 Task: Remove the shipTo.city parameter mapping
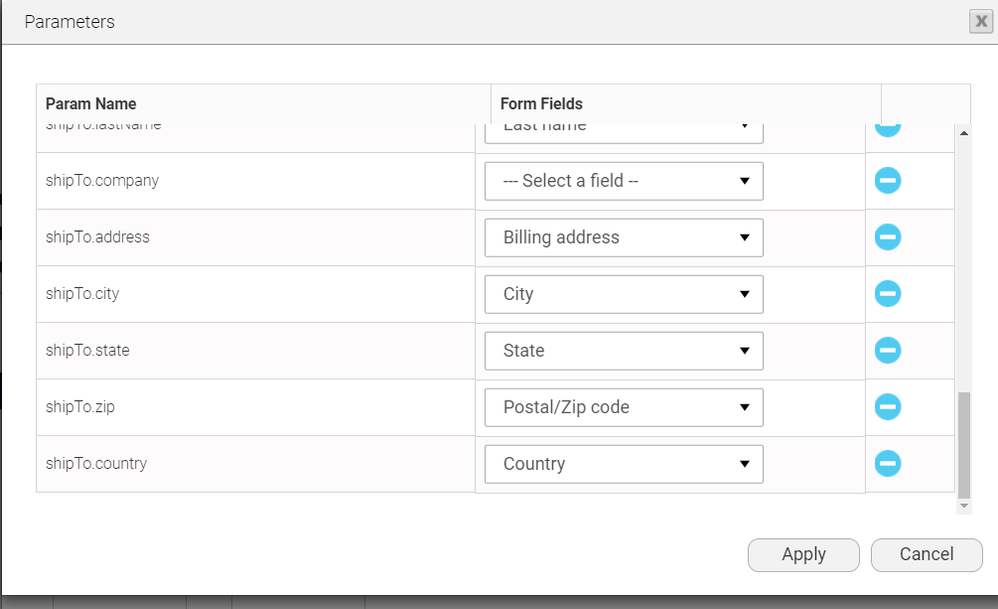888,294
